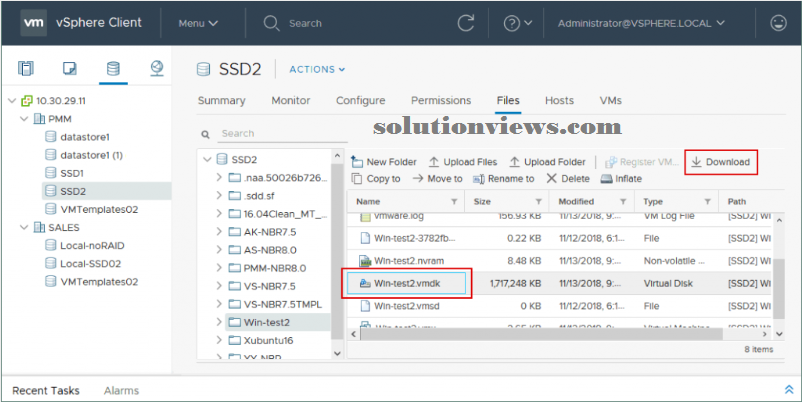Open the Menu dropdown
The image size is (802, 402).
198,23
